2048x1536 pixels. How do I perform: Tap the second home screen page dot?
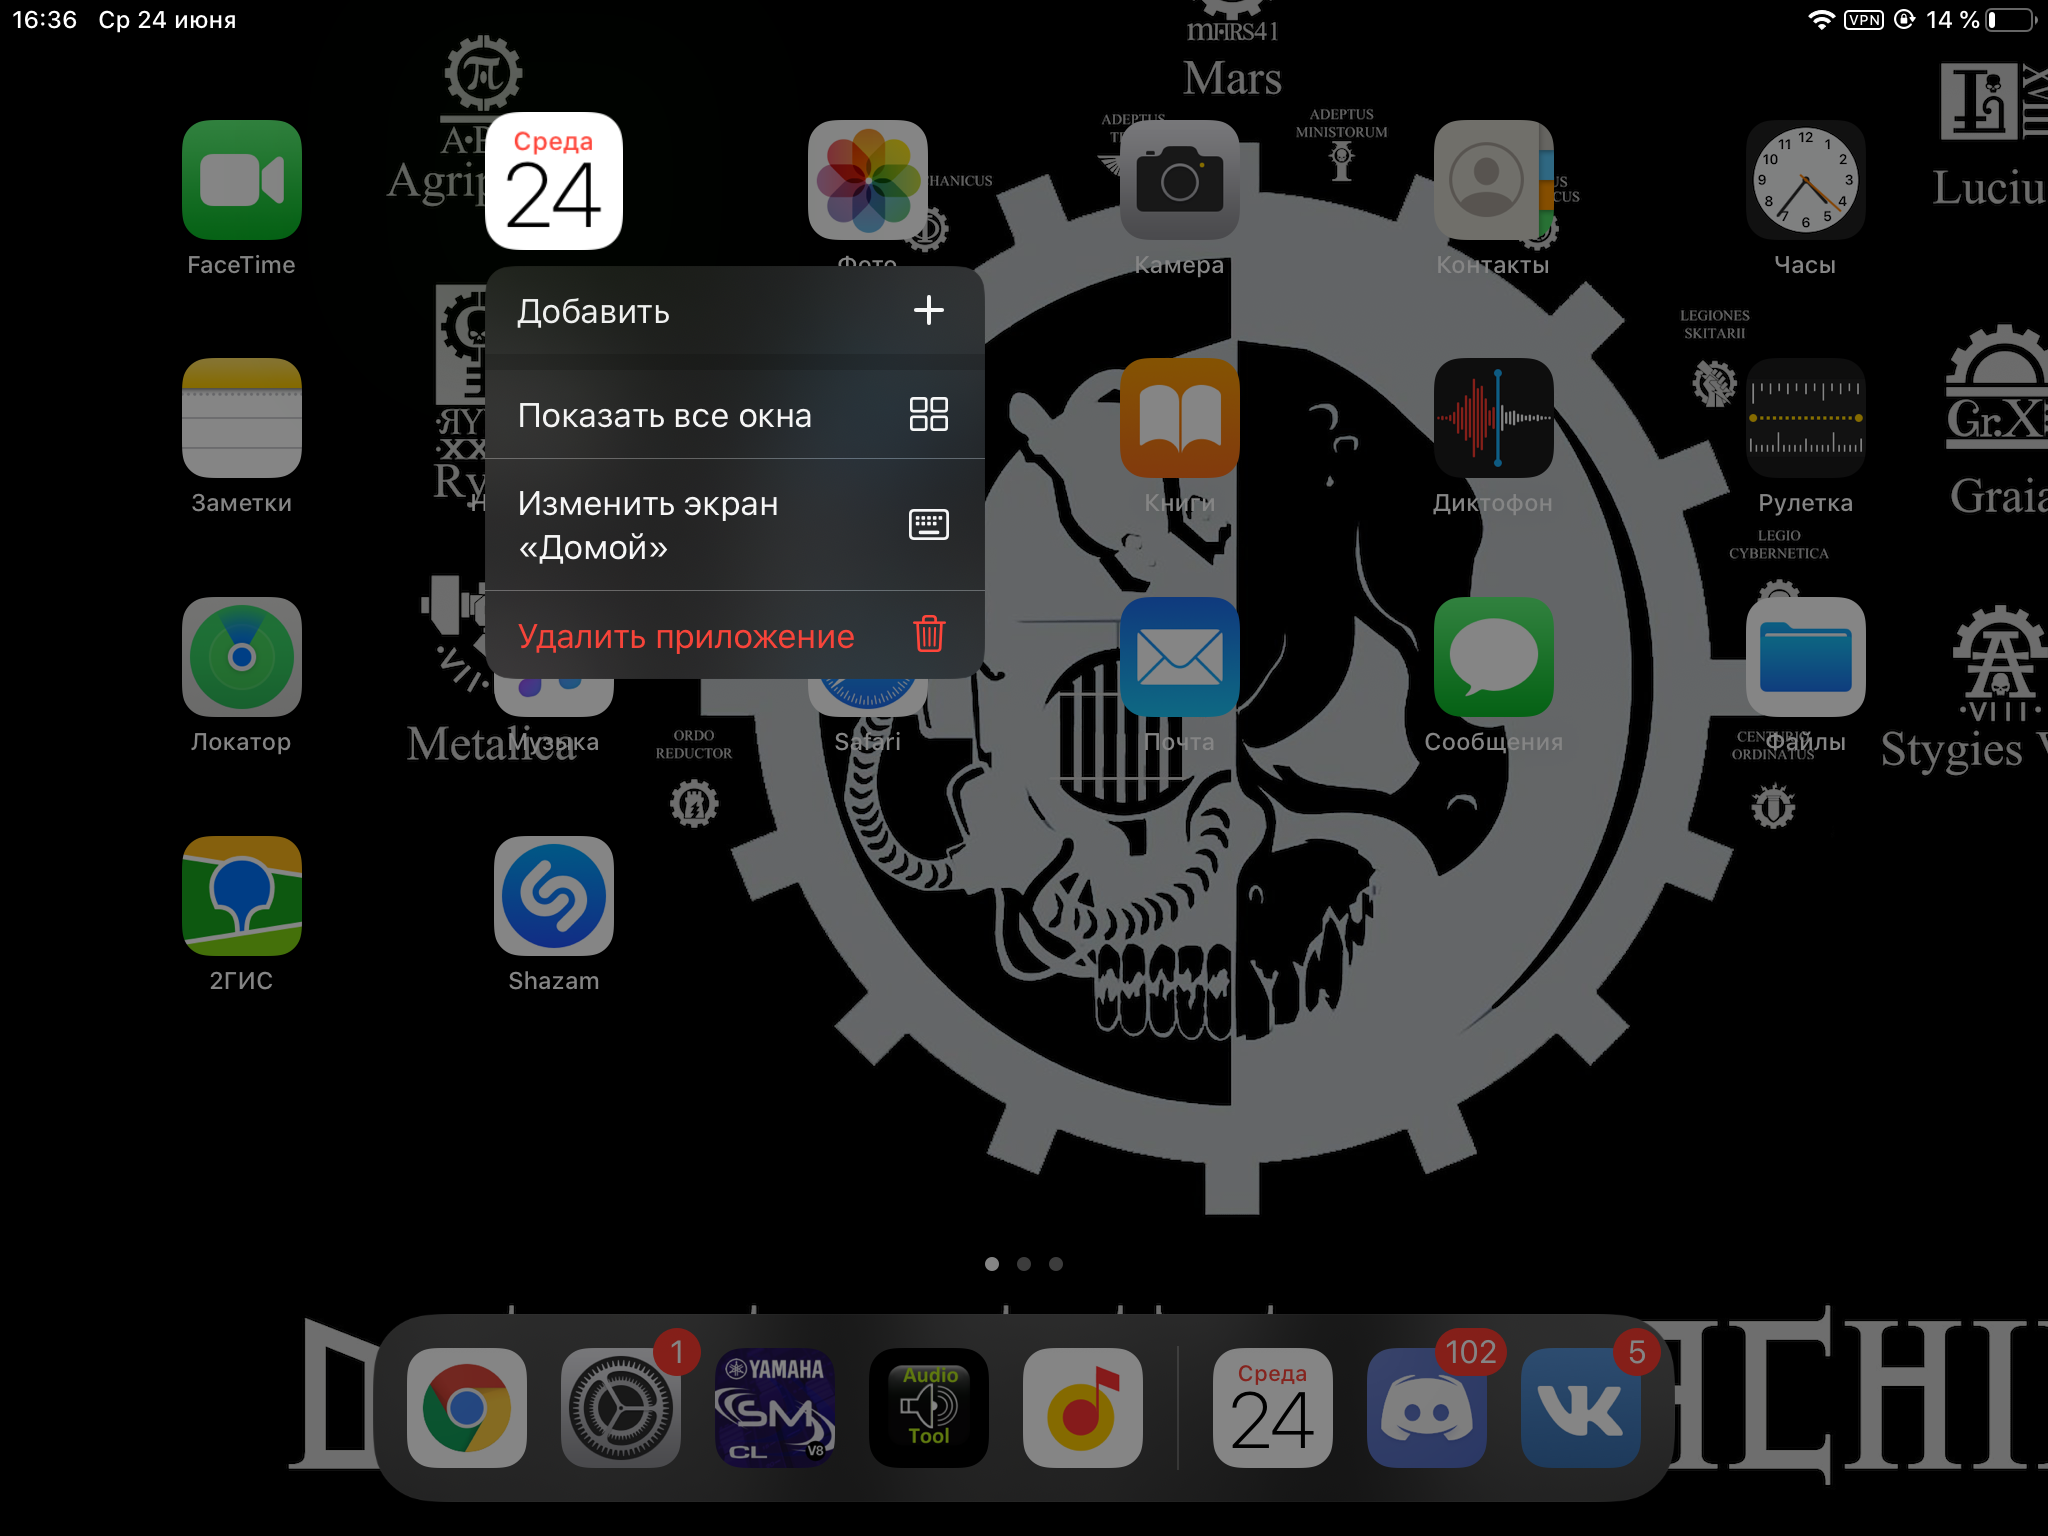[x=1023, y=1264]
